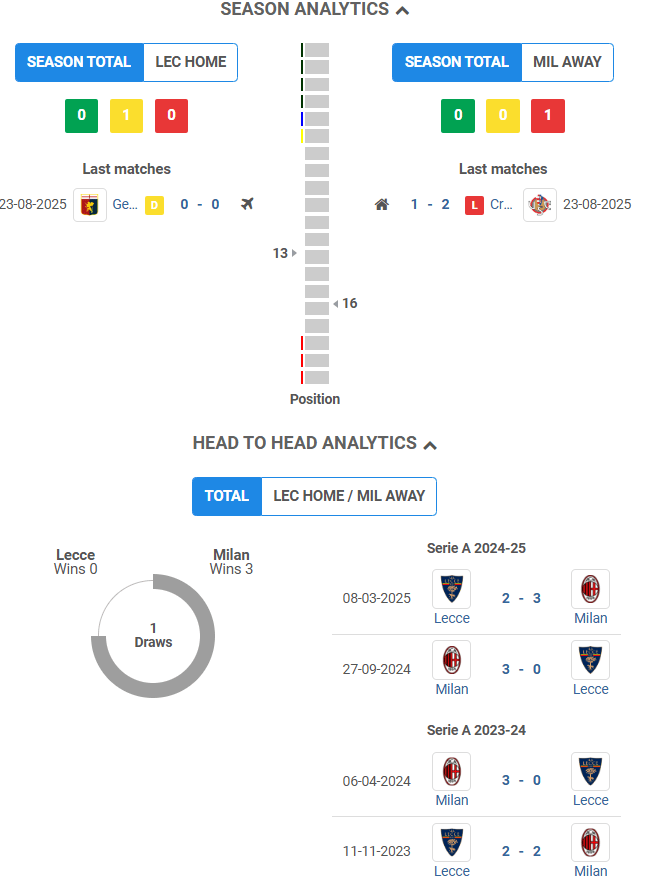
Task: Collapse the Season Analytics section
Action: tap(402, 10)
